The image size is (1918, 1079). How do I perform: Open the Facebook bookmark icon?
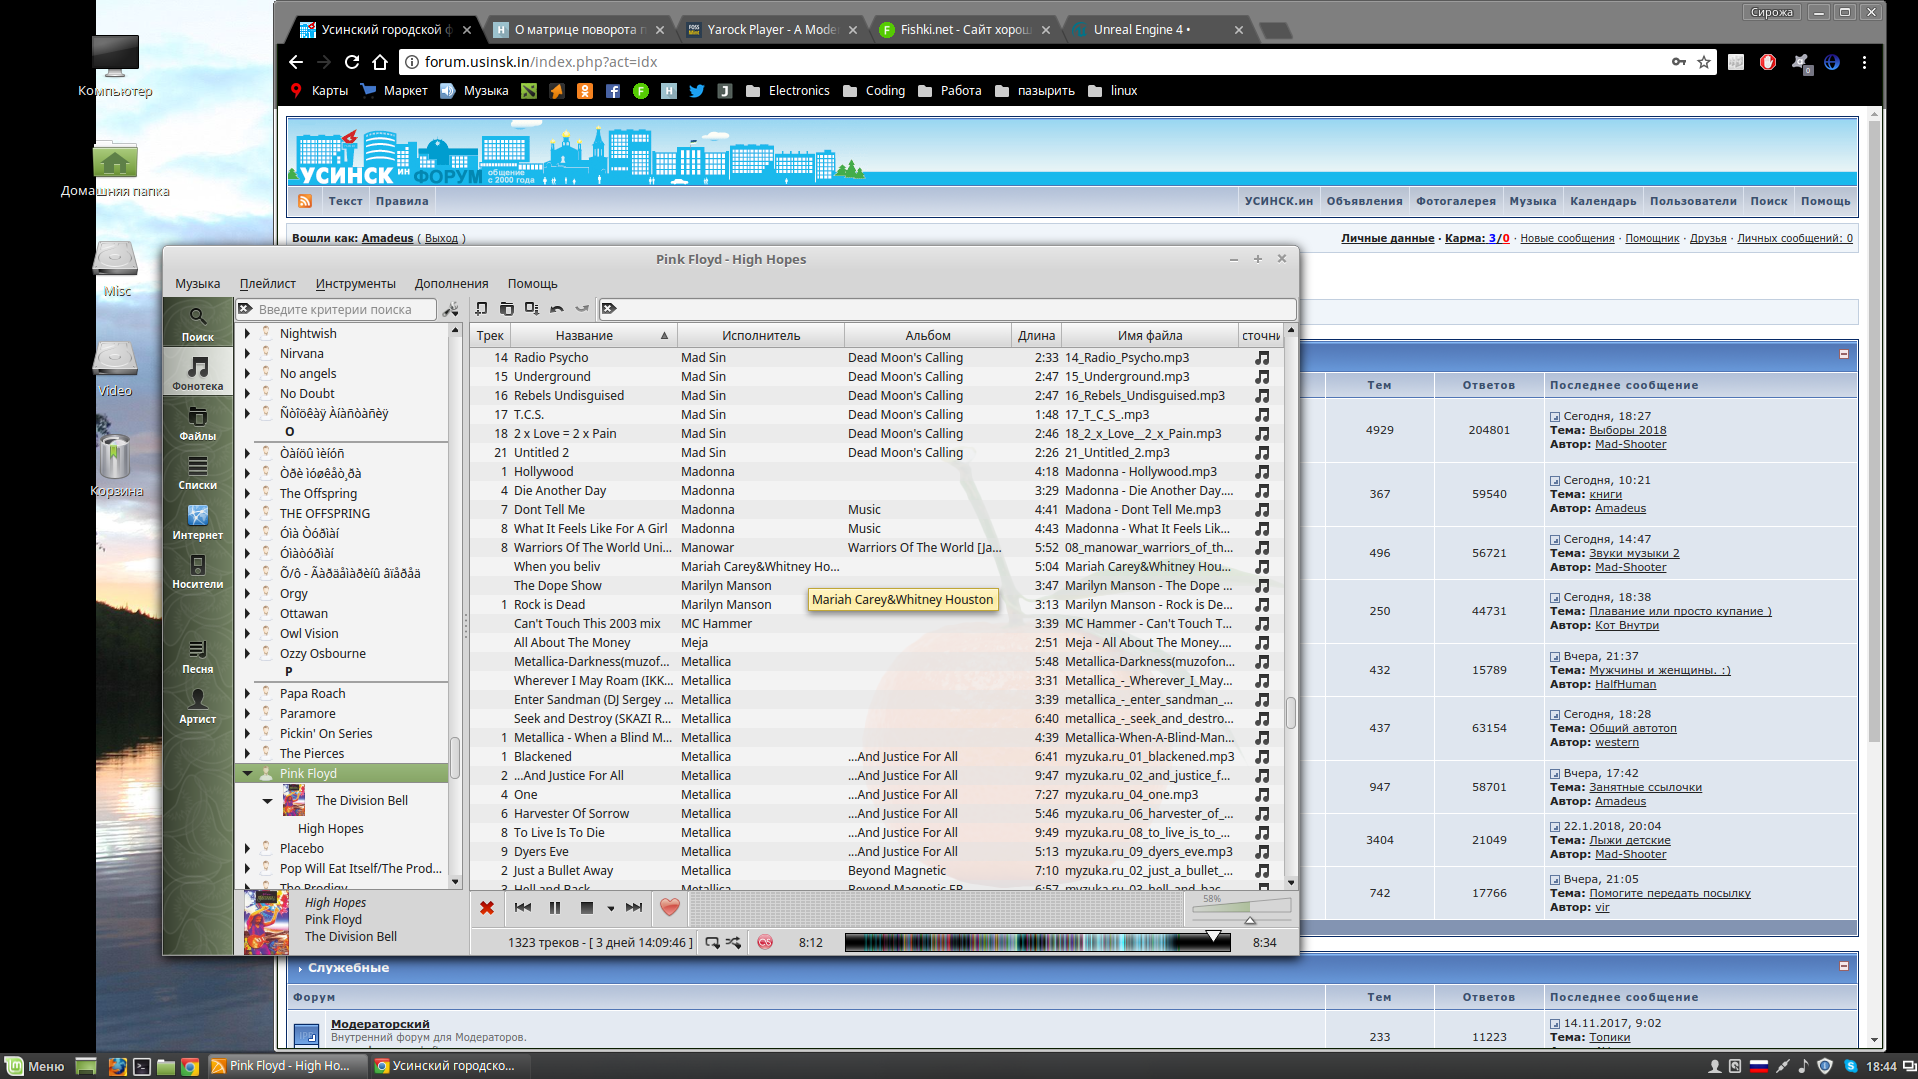coord(613,91)
